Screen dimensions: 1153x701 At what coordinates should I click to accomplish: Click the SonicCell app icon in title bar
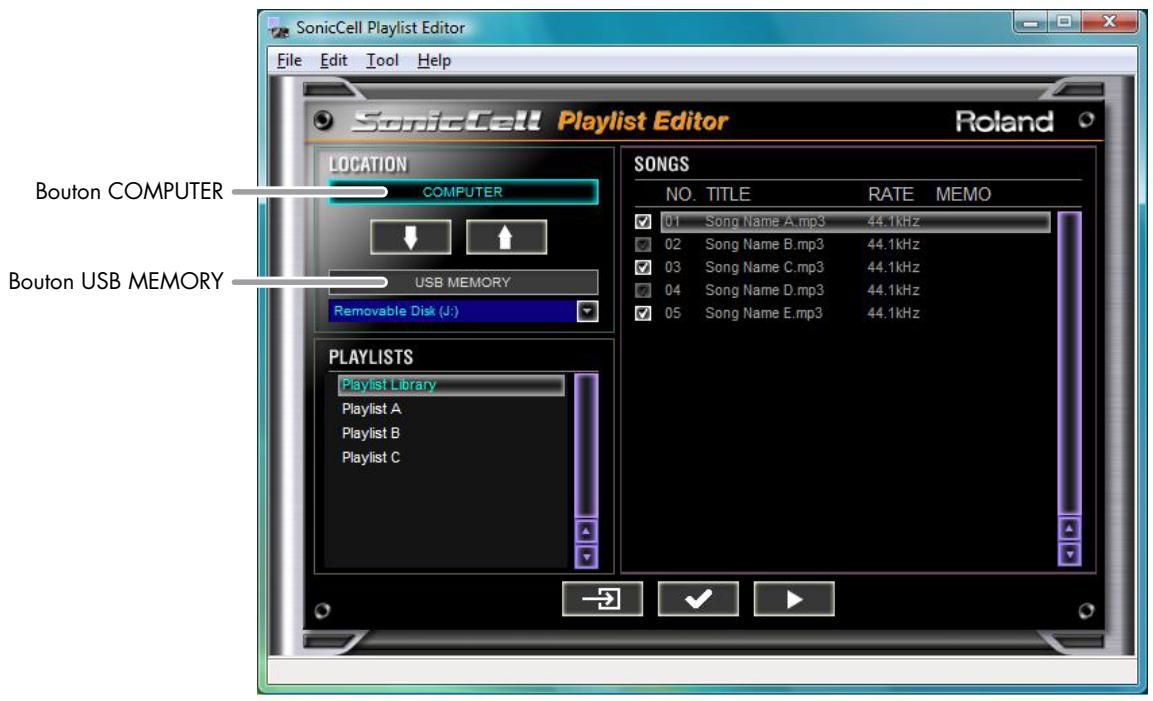coord(279,28)
